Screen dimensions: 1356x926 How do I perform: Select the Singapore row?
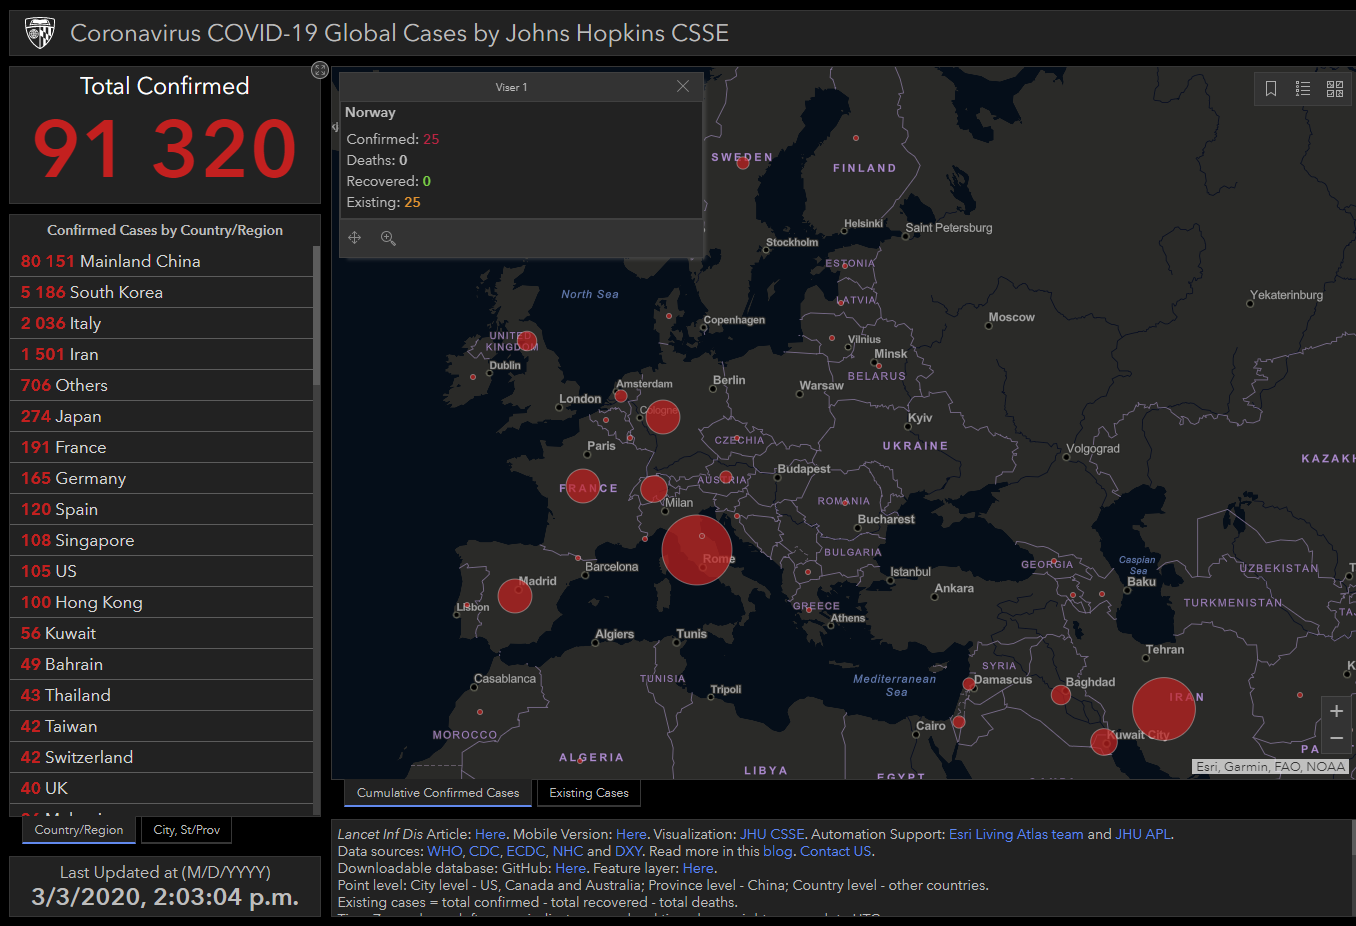(x=161, y=540)
